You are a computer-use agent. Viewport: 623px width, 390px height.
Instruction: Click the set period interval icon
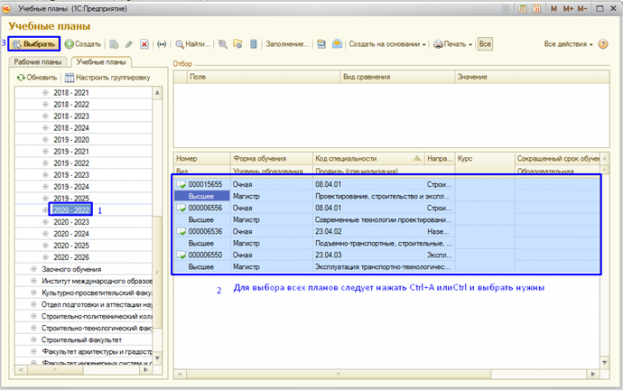(161, 44)
